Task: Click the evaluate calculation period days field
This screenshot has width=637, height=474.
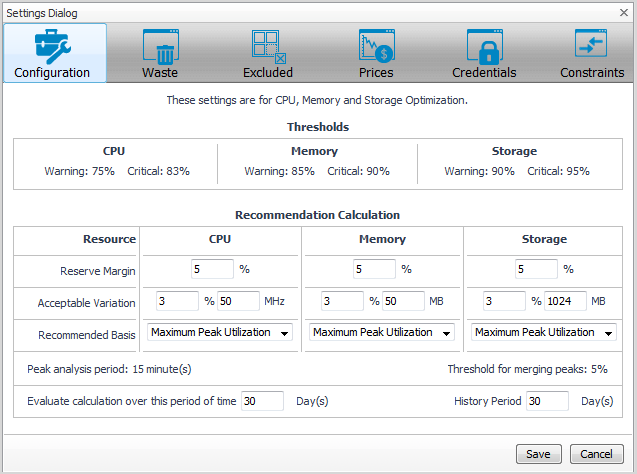Action: pos(262,401)
